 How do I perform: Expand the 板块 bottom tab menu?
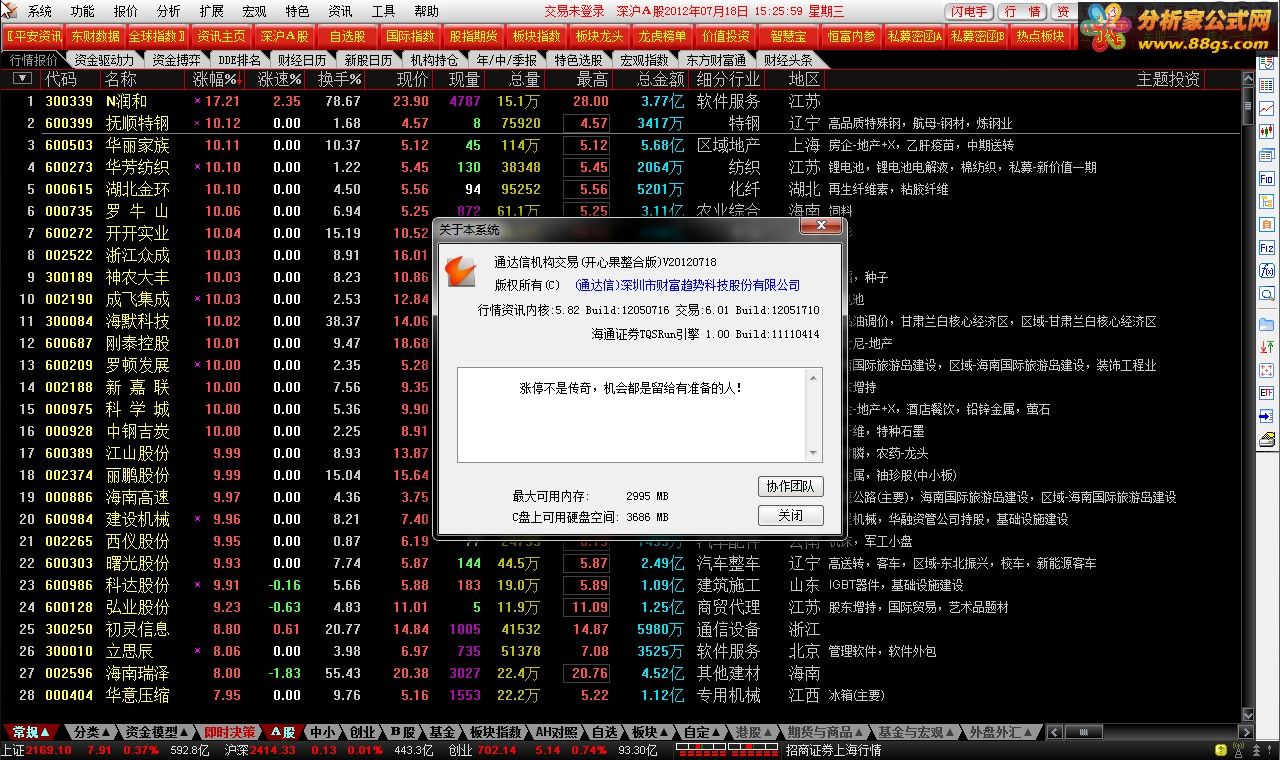(x=648, y=732)
